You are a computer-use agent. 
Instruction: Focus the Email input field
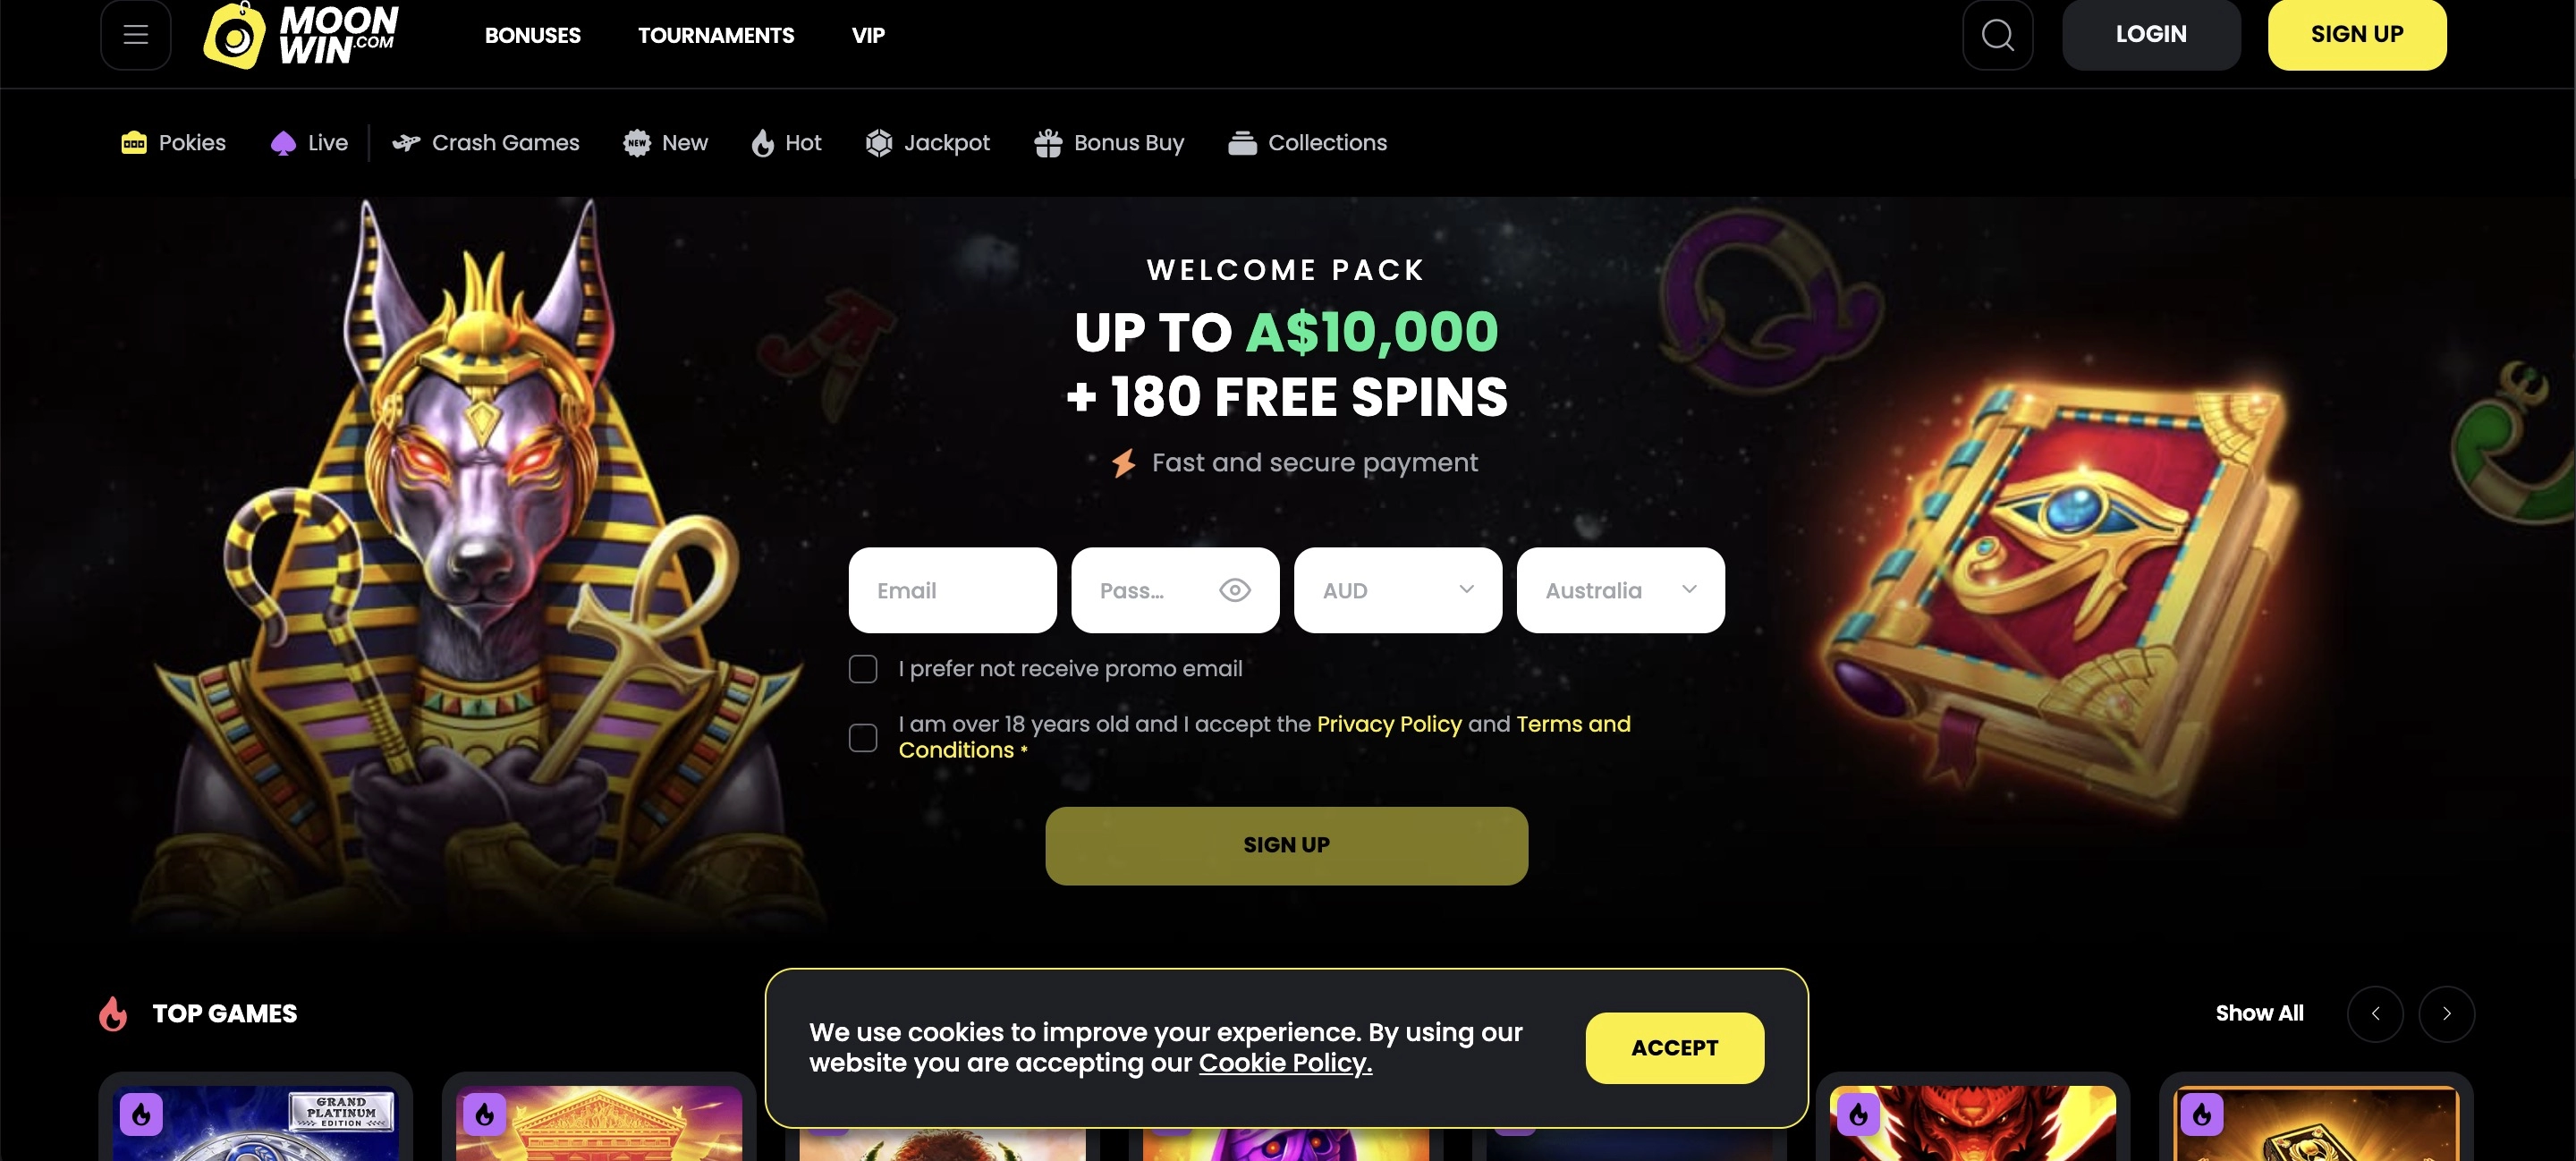click(952, 590)
